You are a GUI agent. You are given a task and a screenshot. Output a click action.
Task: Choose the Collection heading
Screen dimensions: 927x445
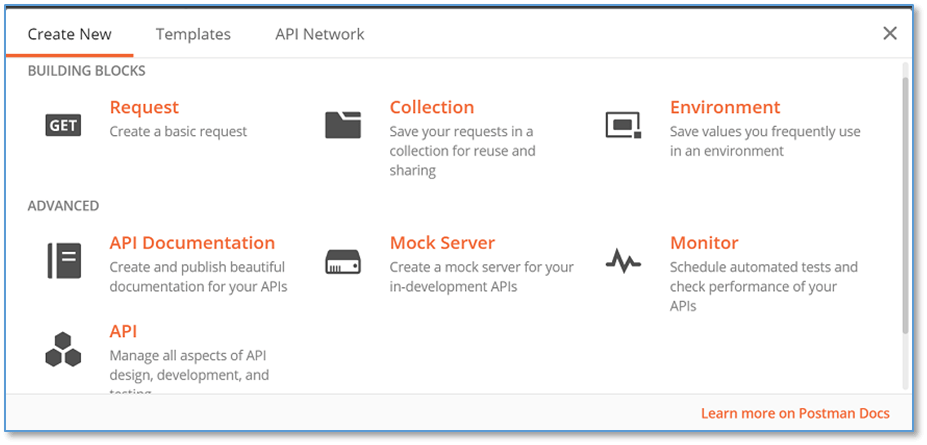[x=432, y=108]
